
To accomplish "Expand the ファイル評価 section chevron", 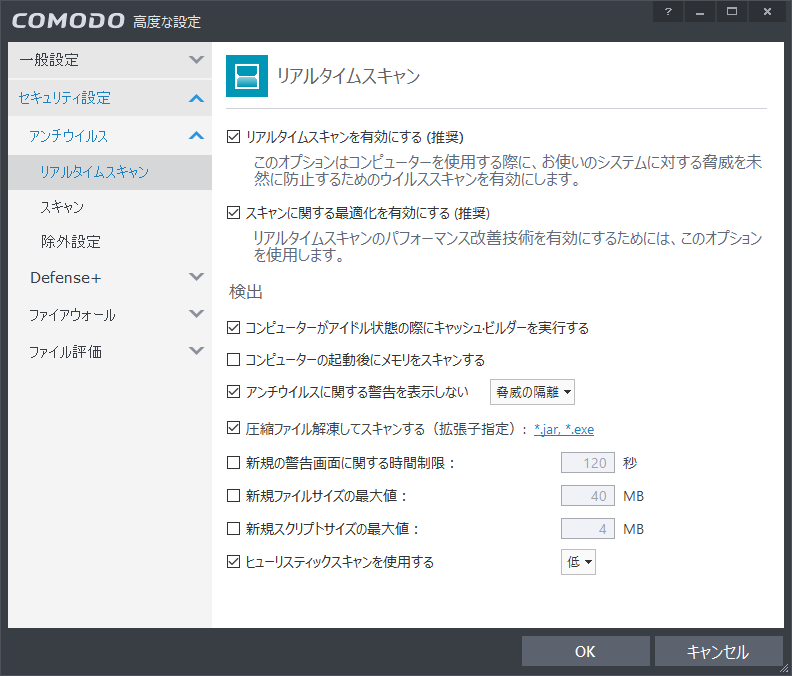I will coord(196,350).
